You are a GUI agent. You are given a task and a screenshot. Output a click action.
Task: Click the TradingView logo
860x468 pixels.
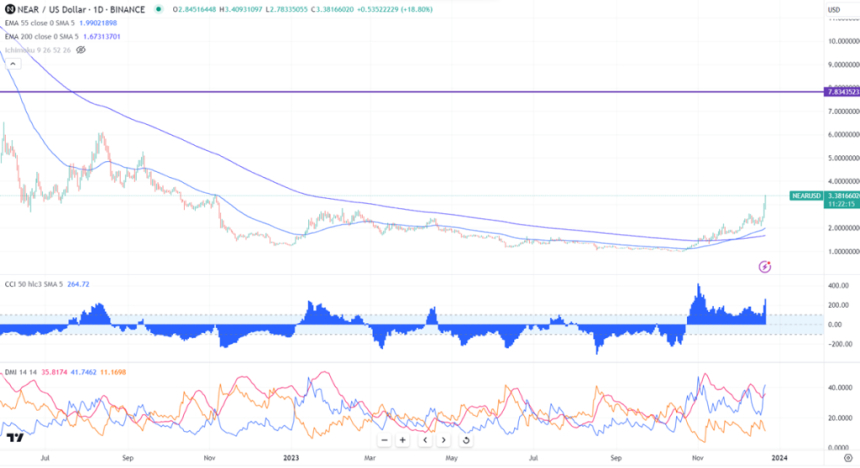pos(14,438)
